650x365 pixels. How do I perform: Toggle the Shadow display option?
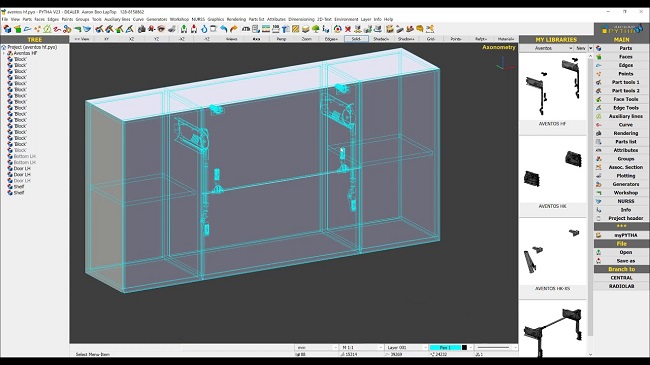click(406, 39)
